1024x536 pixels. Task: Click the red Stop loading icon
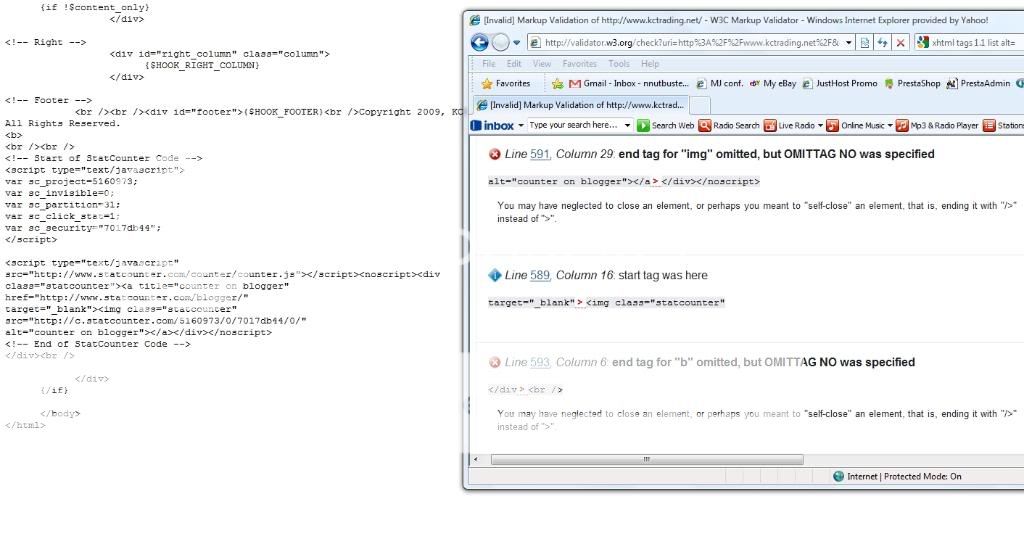(x=901, y=42)
